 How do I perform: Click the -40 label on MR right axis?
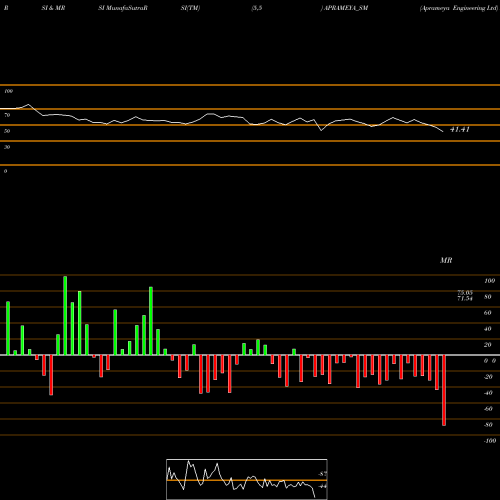point(488,393)
